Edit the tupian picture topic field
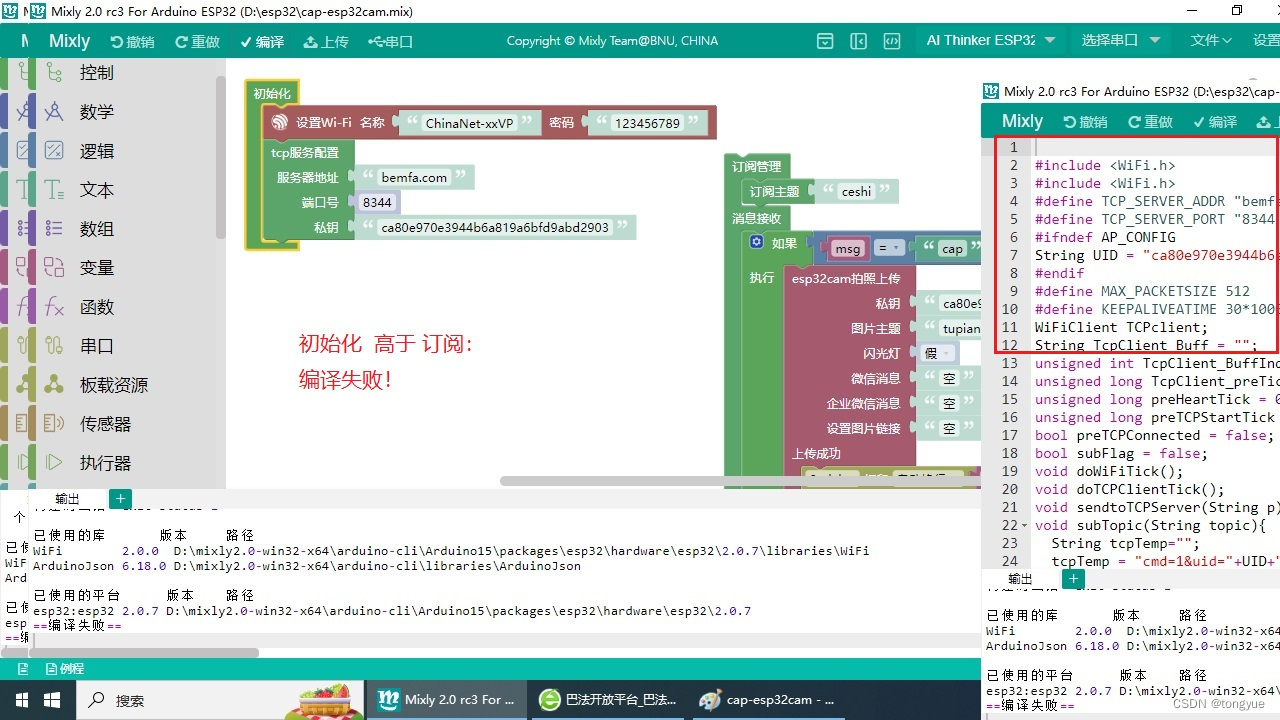1280x720 pixels. [961, 328]
